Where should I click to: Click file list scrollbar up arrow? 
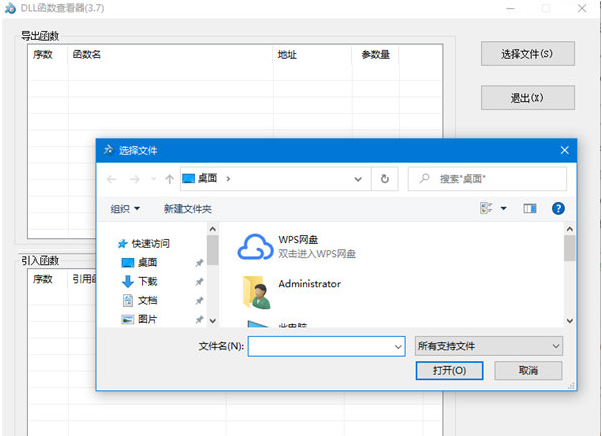tap(569, 229)
